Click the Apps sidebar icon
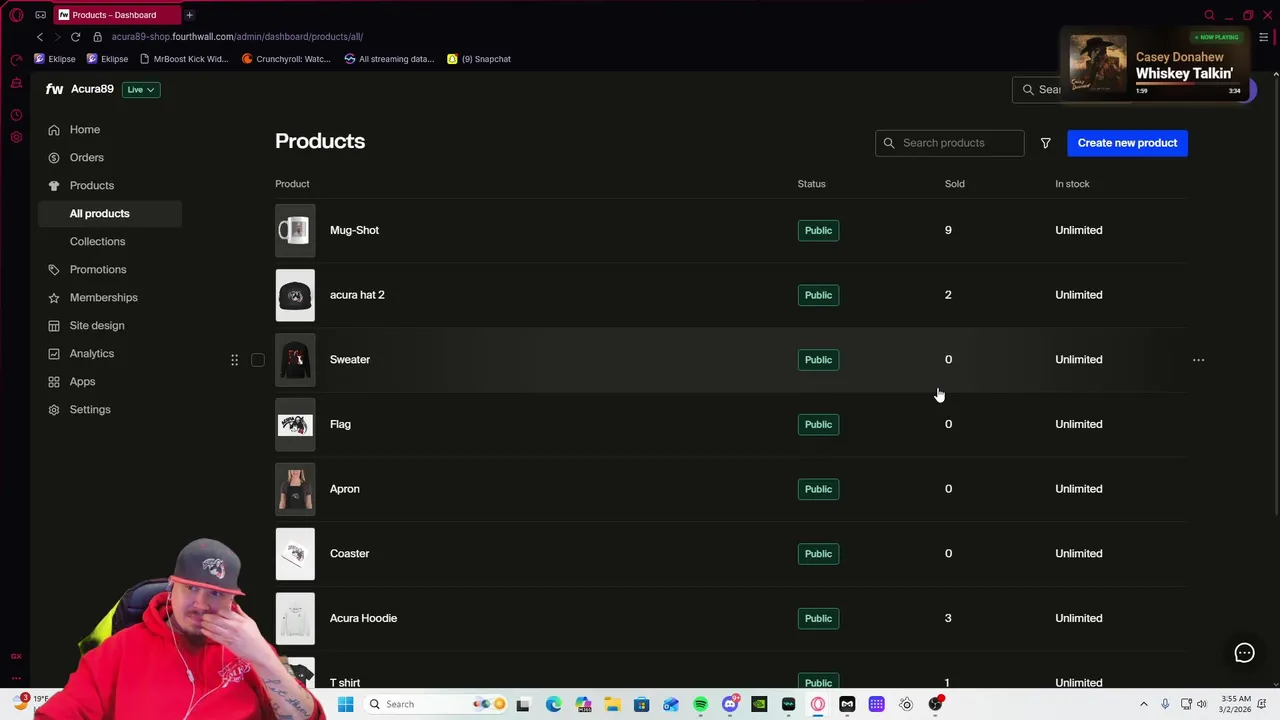This screenshot has height=720, width=1280. click(54, 381)
